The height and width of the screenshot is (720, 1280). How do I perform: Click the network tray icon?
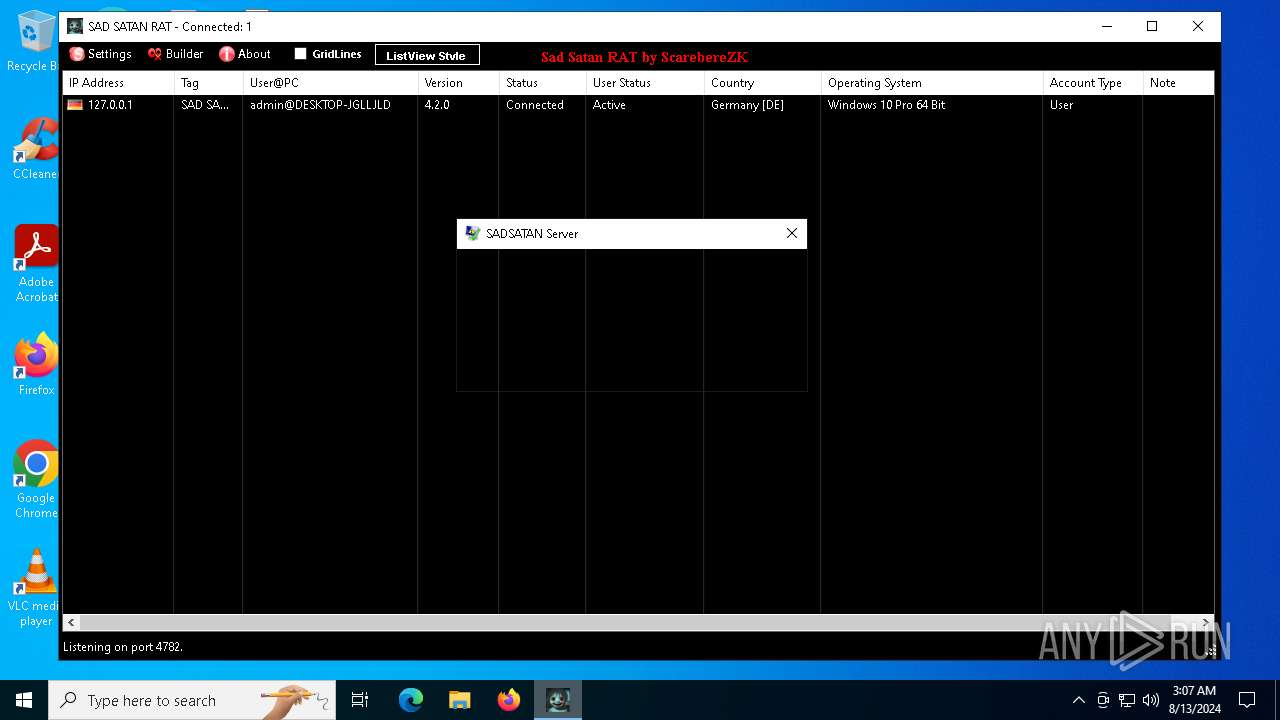[x=1127, y=700]
